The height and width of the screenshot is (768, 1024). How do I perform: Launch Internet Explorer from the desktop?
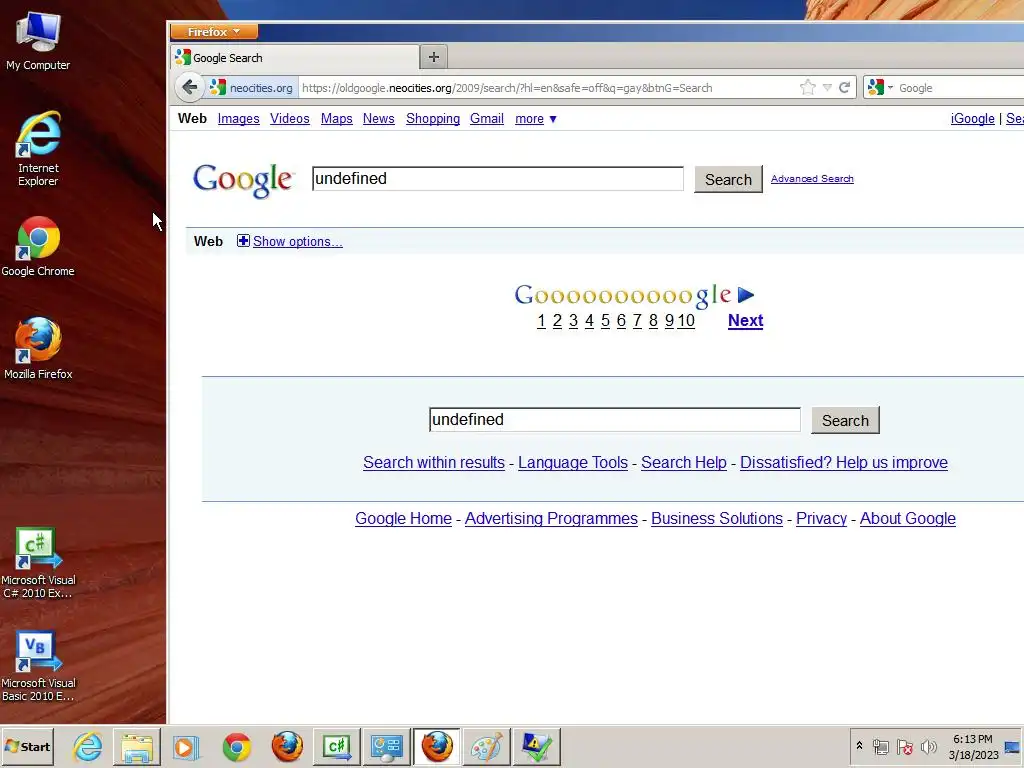pos(38,148)
